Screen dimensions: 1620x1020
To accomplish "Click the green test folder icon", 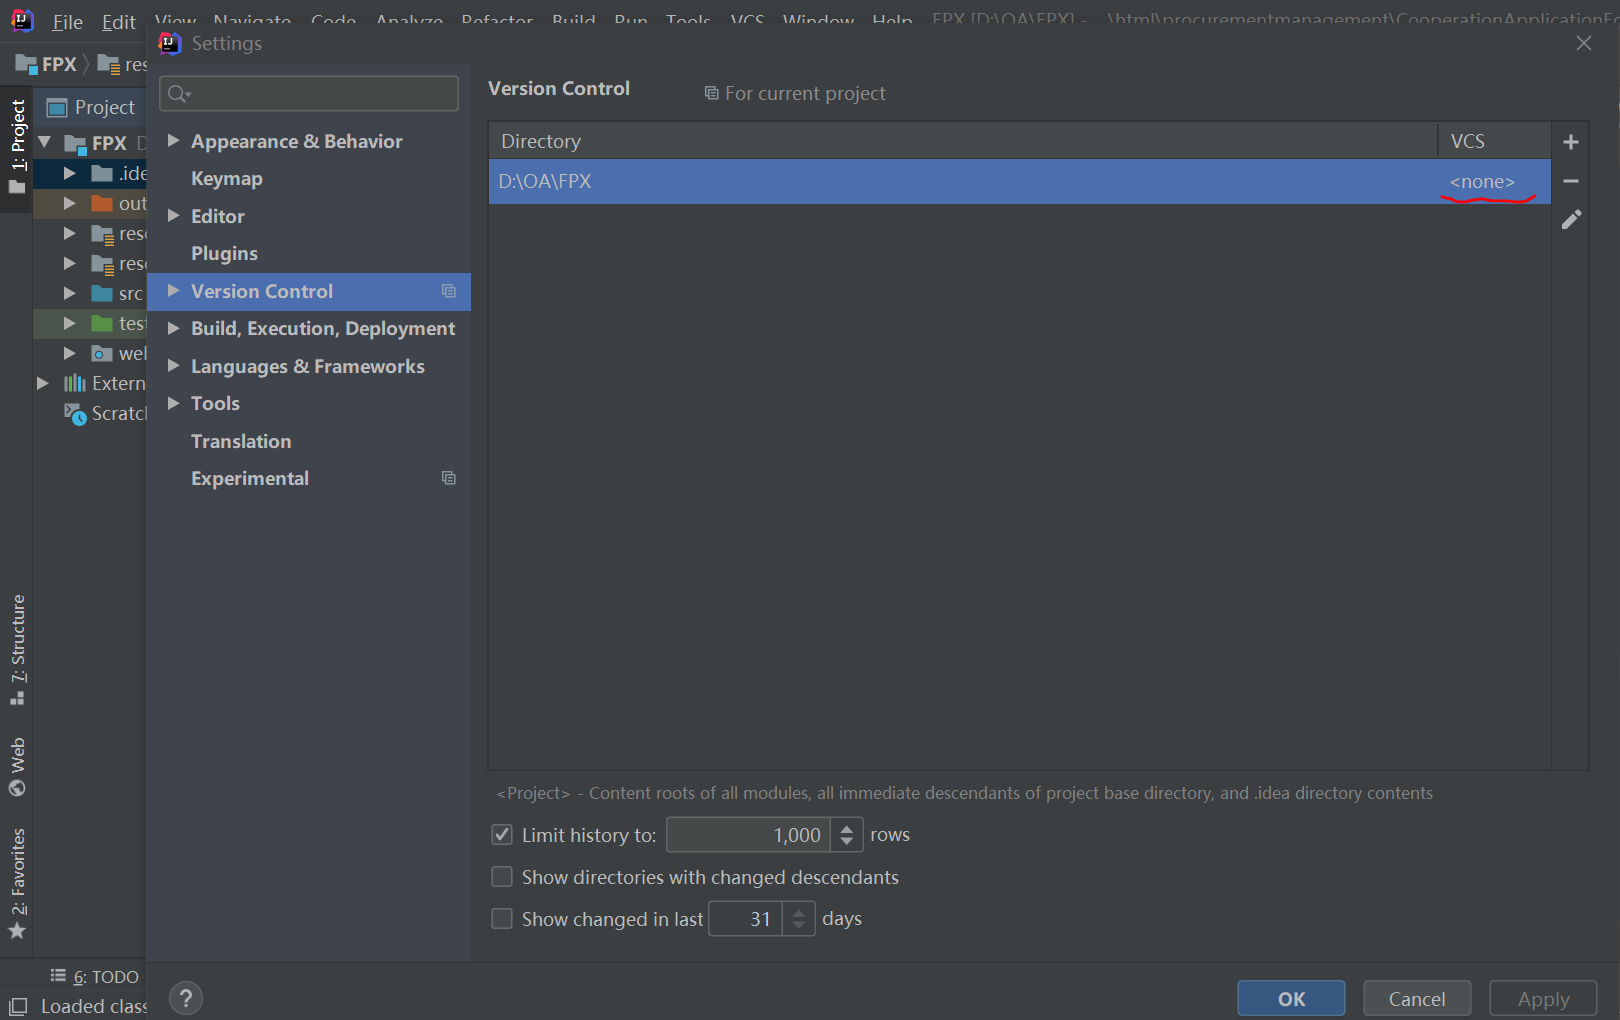I will click(x=102, y=323).
